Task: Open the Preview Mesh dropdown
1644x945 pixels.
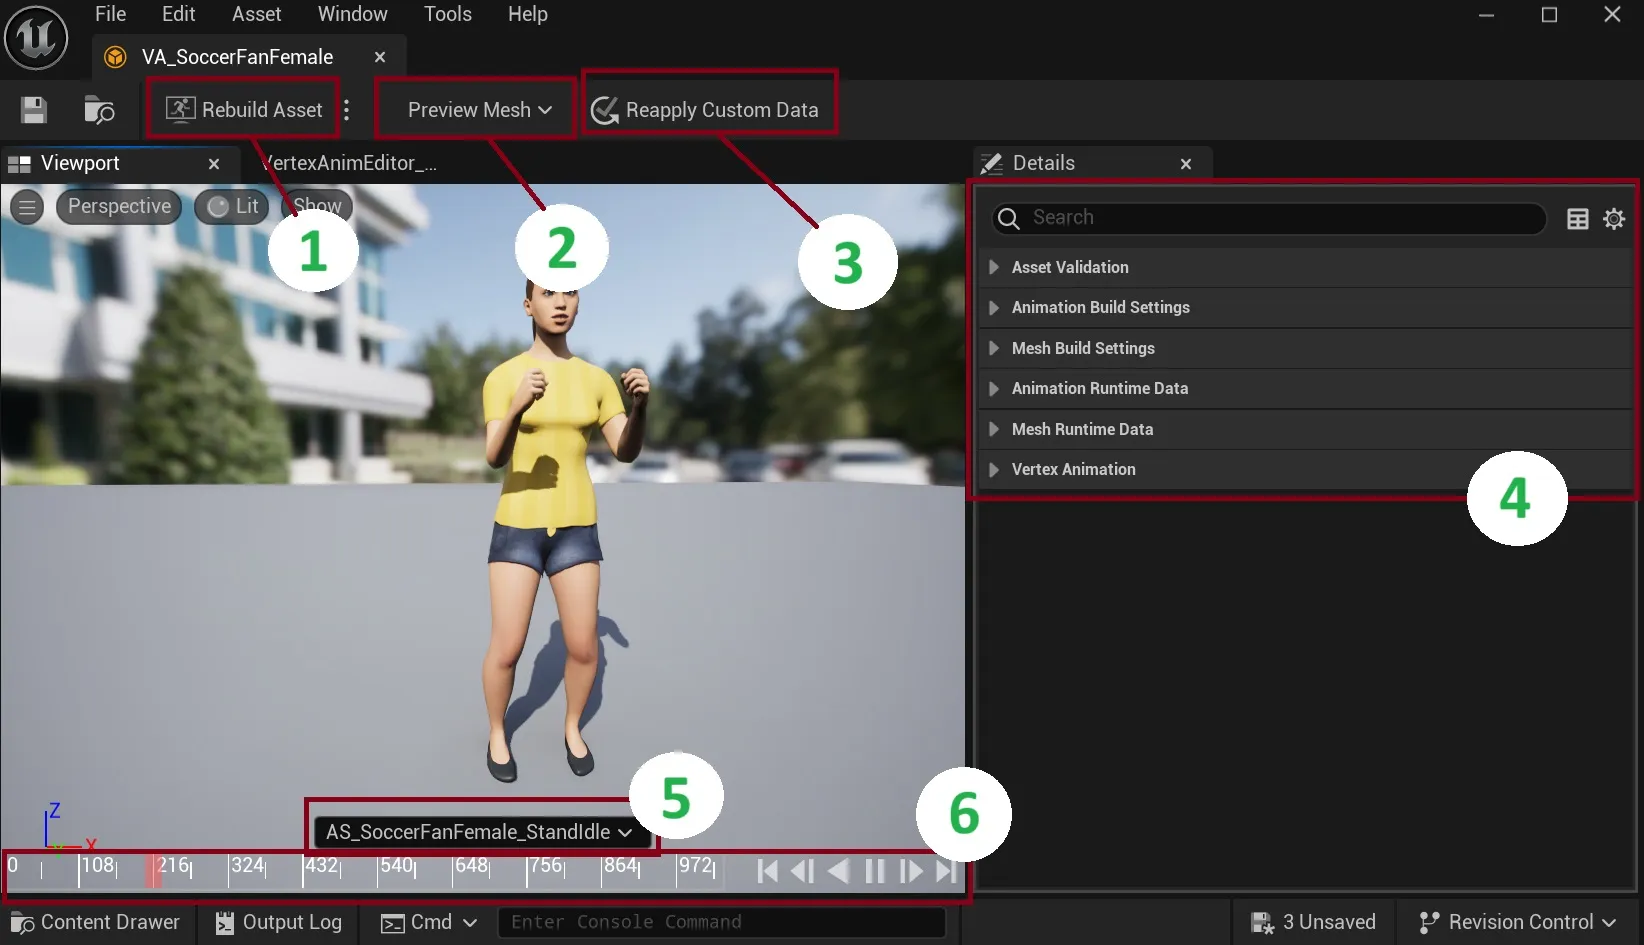Action: (474, 110)
